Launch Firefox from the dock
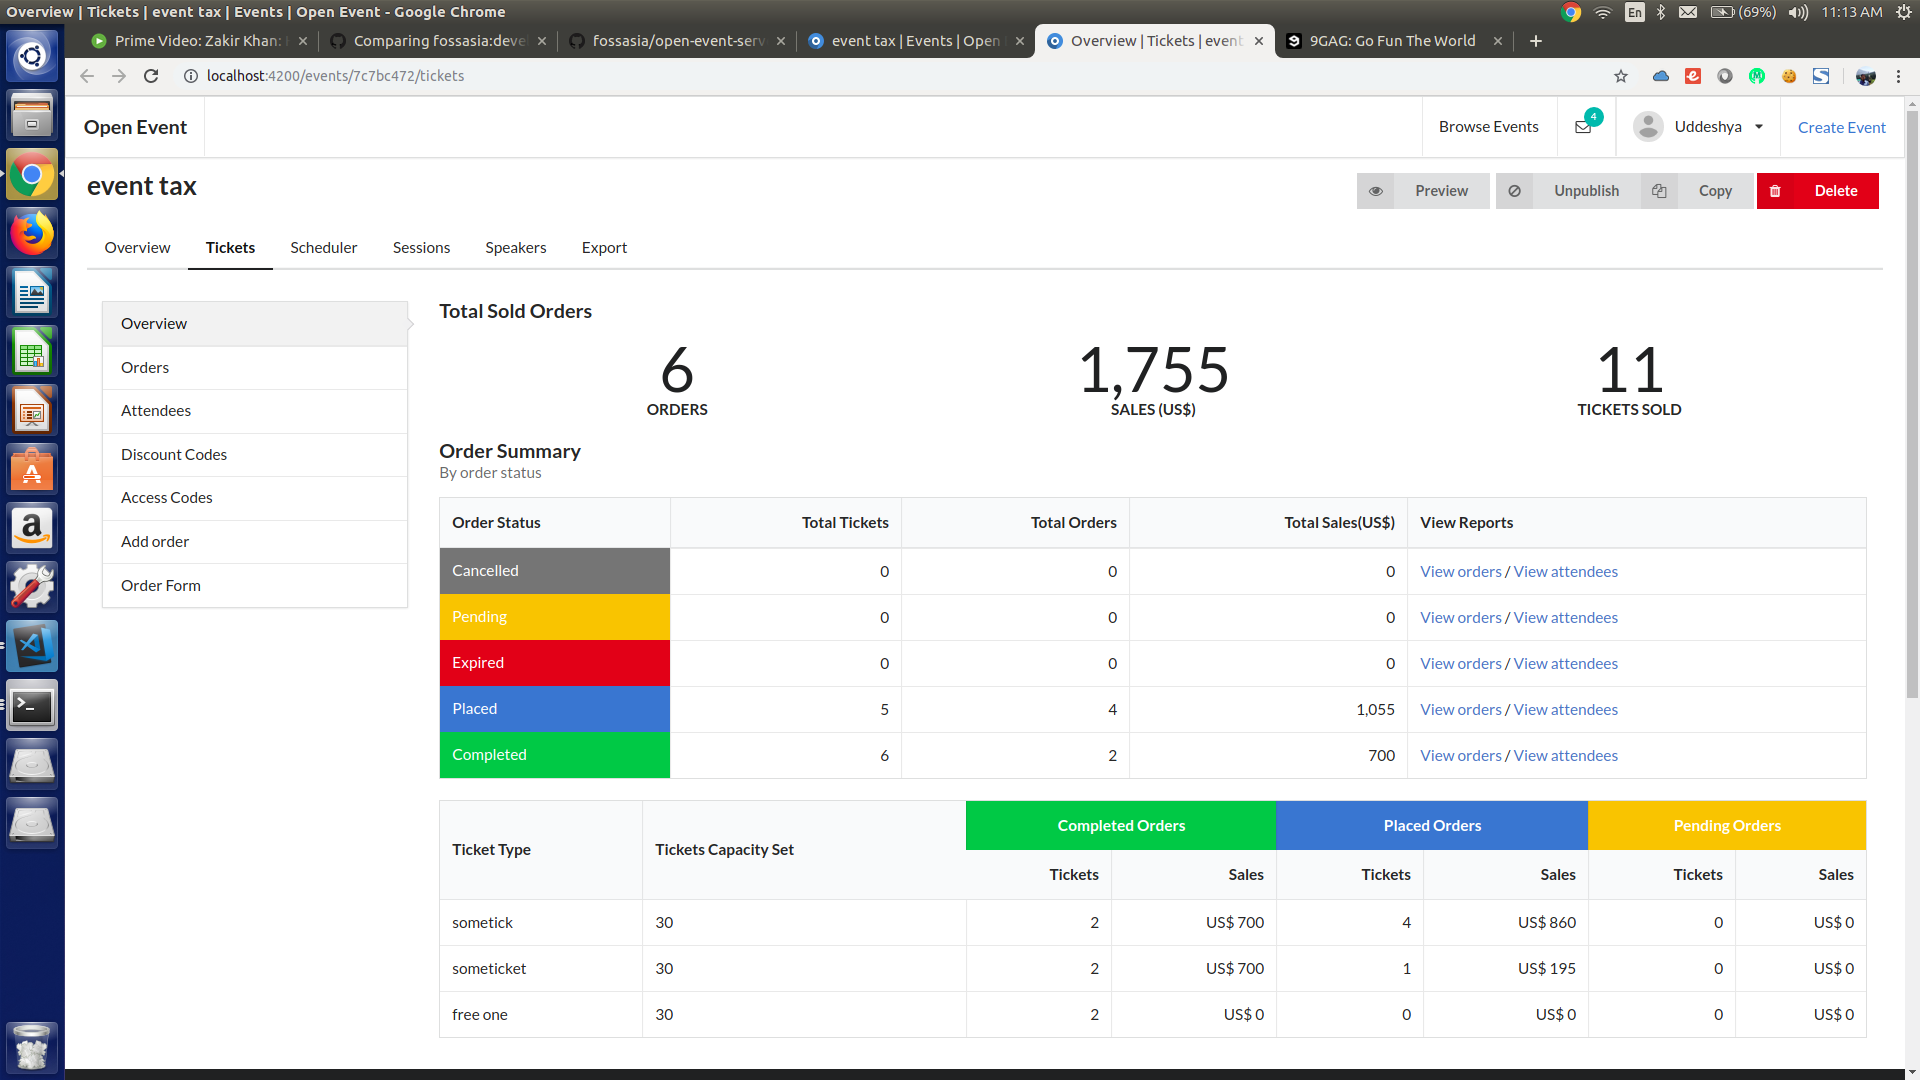The image size is (1920, 1080). (x=32, y=234)
